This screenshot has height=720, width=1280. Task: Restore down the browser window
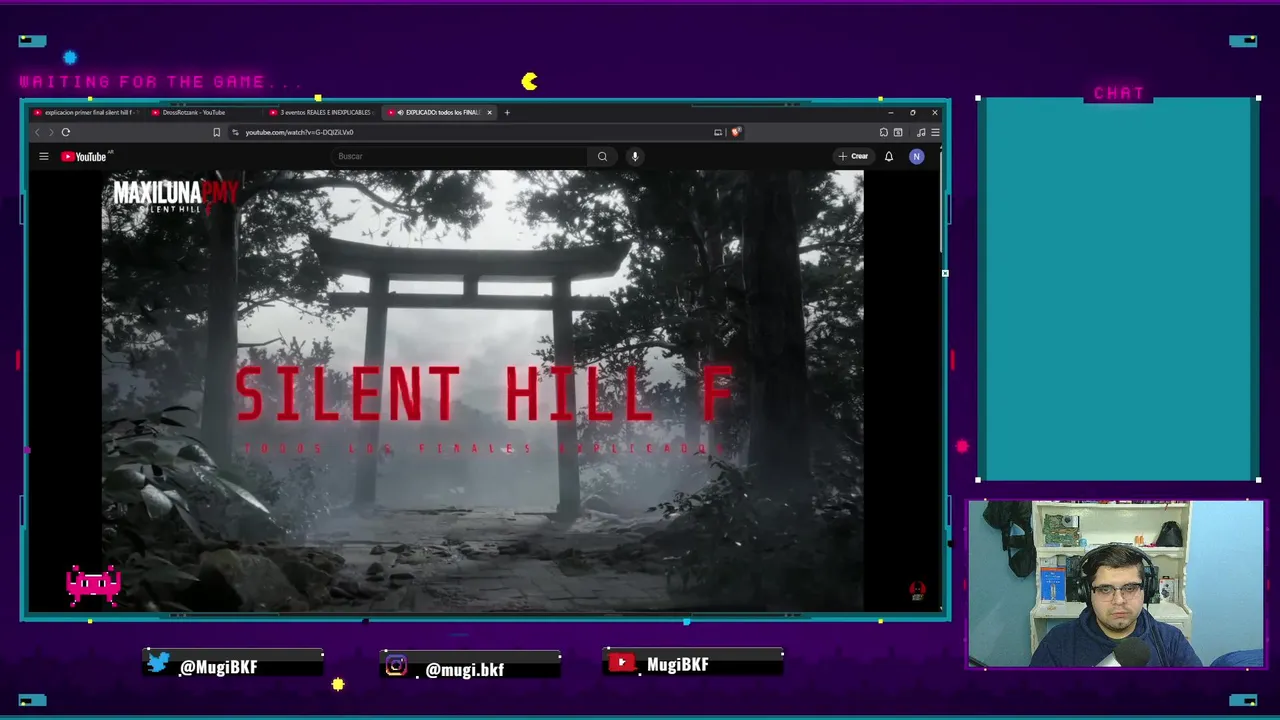coord(912,112)
